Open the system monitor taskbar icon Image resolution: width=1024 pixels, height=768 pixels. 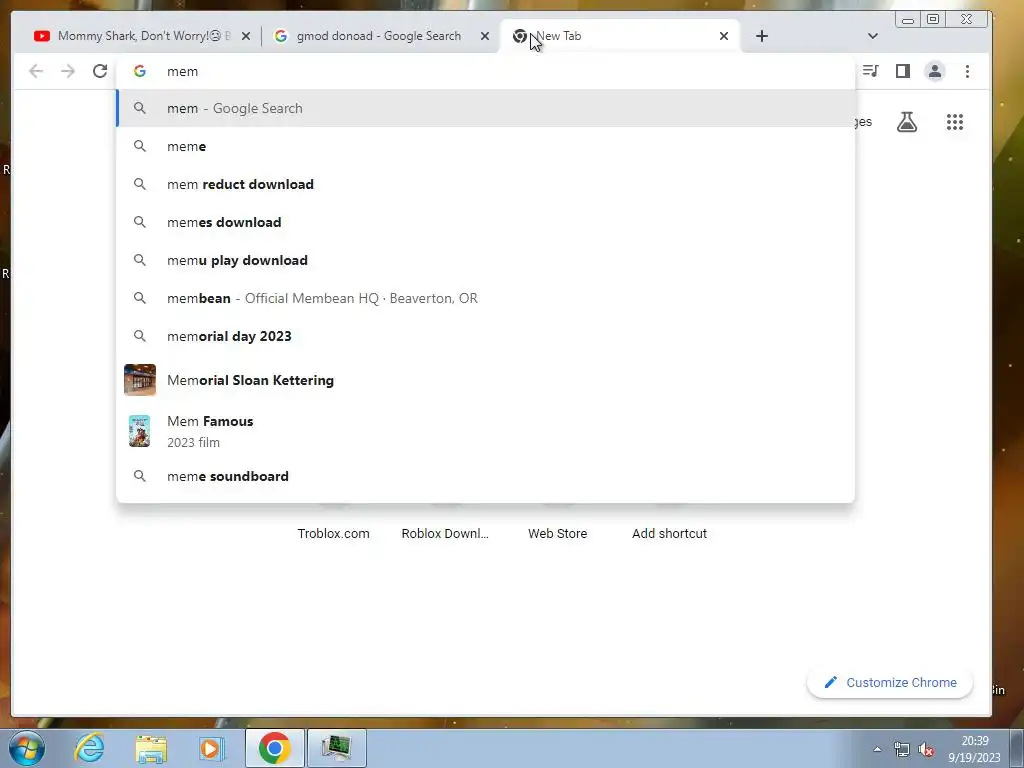[x=336, y=748]
